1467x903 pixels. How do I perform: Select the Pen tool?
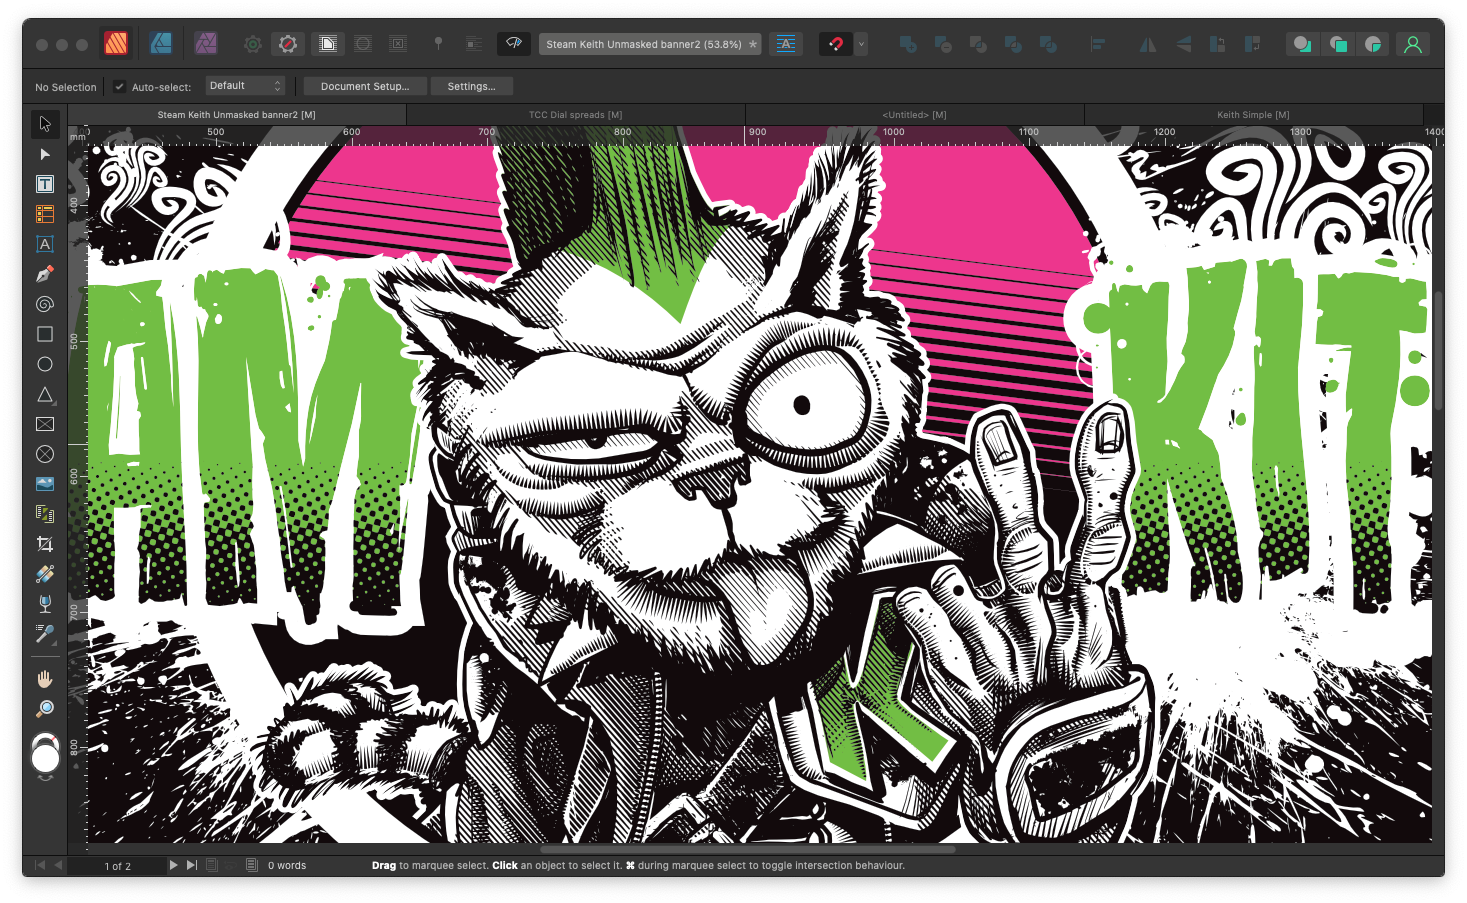45,274
